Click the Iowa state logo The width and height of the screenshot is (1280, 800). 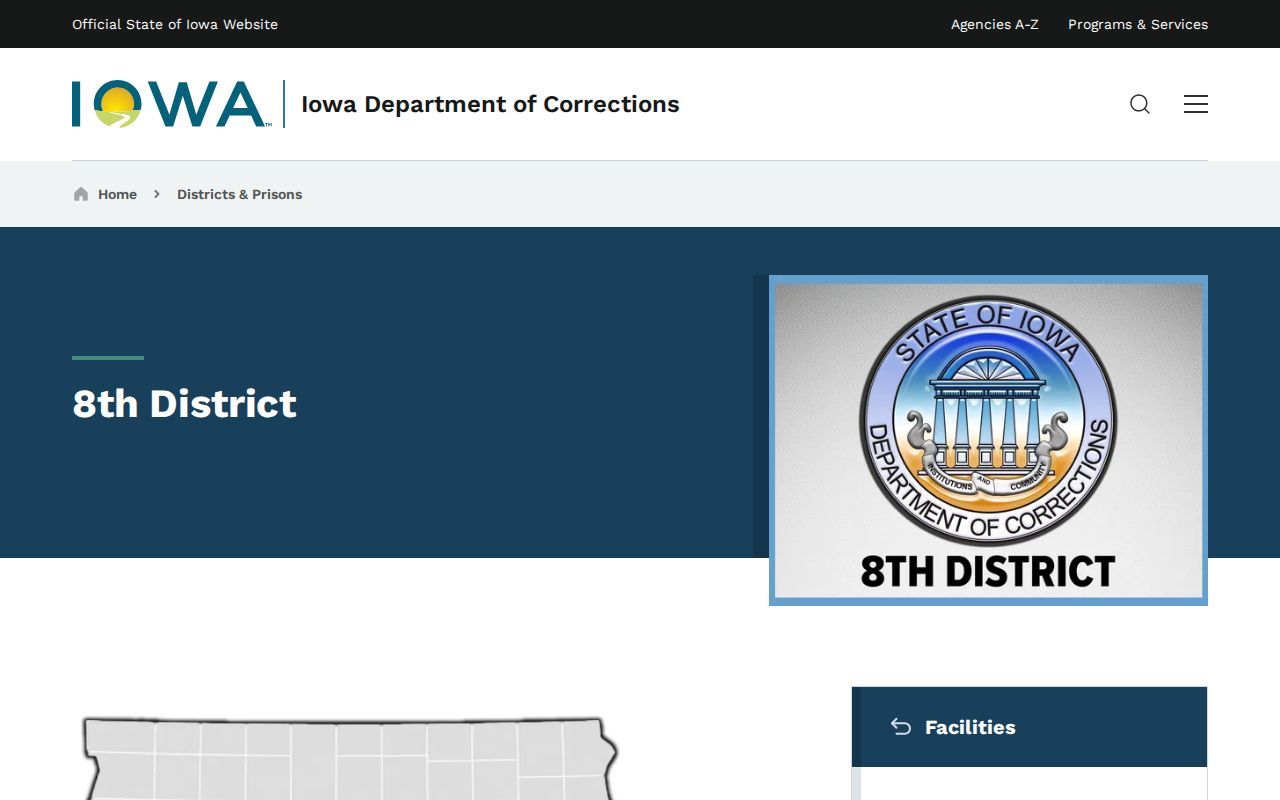tap(171, 104)
